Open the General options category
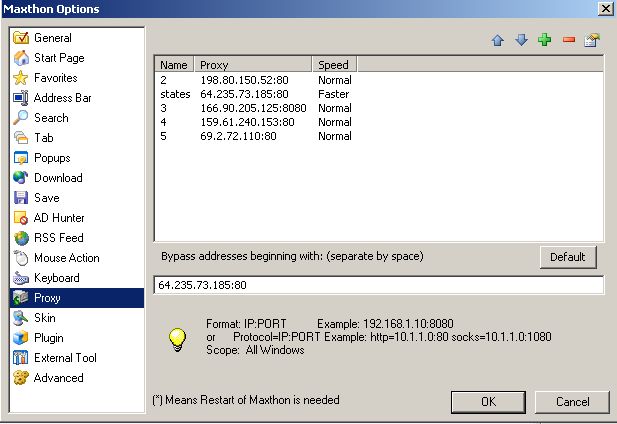Screen dimensions: 617x424 click(x=53, y=38)
